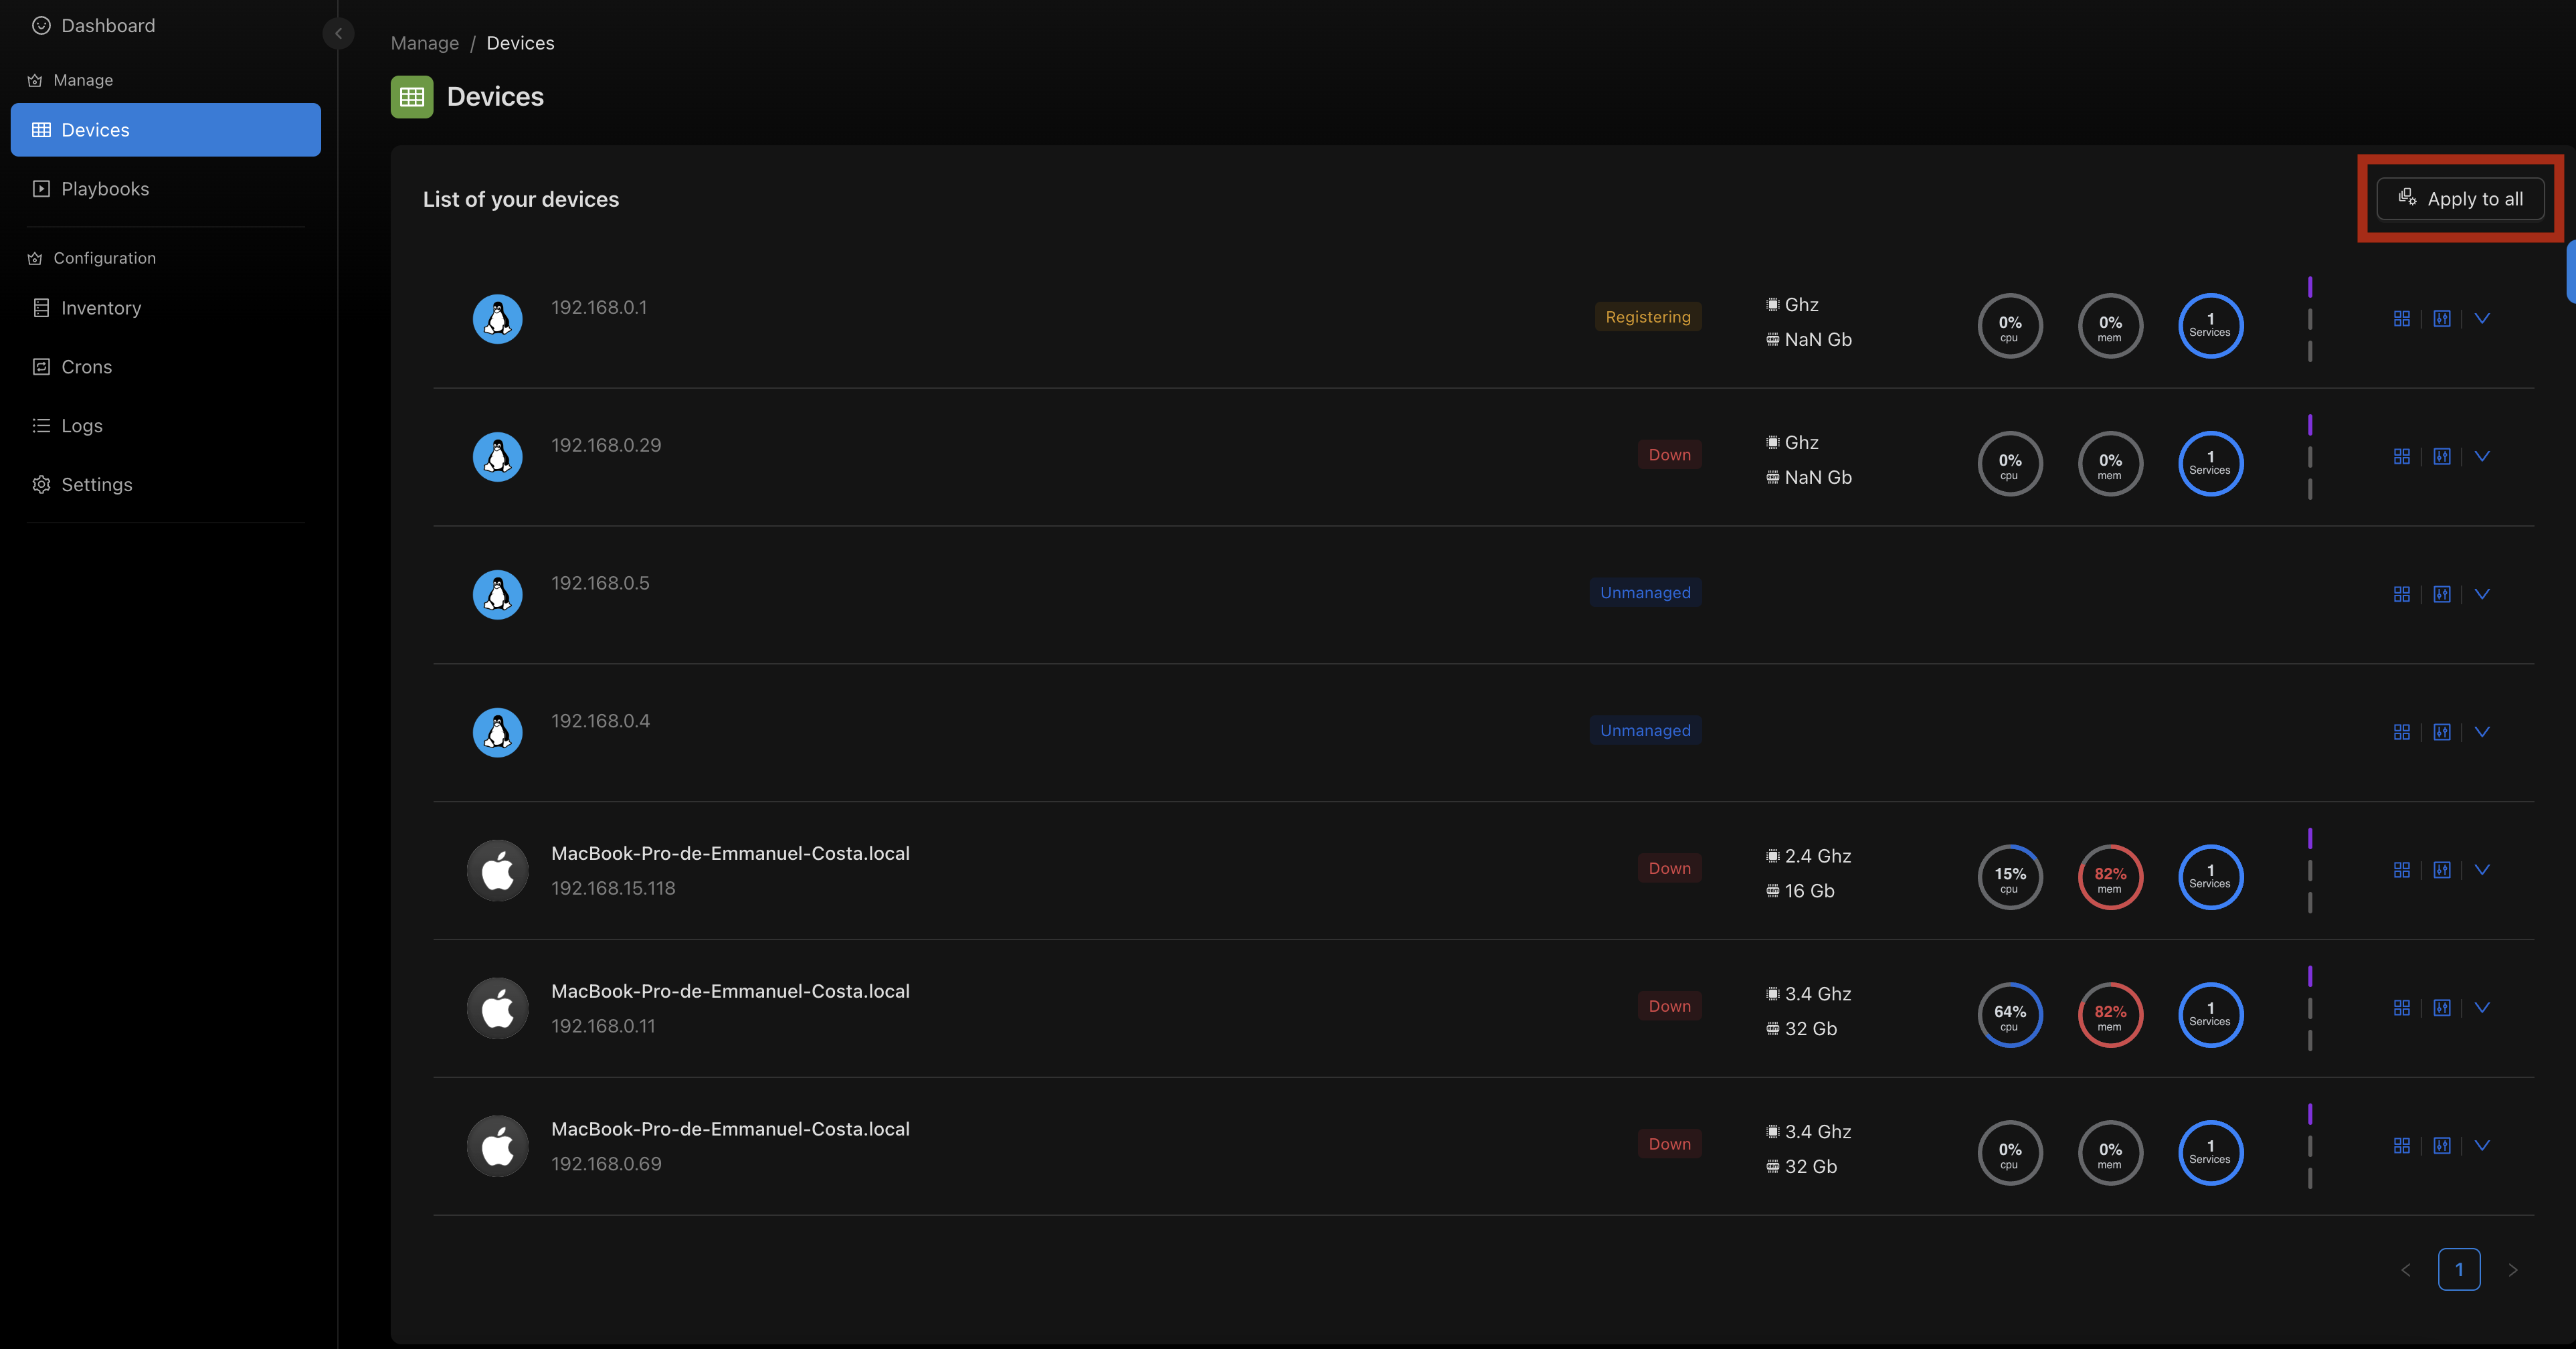
Task: Expand the actions dropdown for 192.168.0.11
Action: [x=2482, y=1008]
